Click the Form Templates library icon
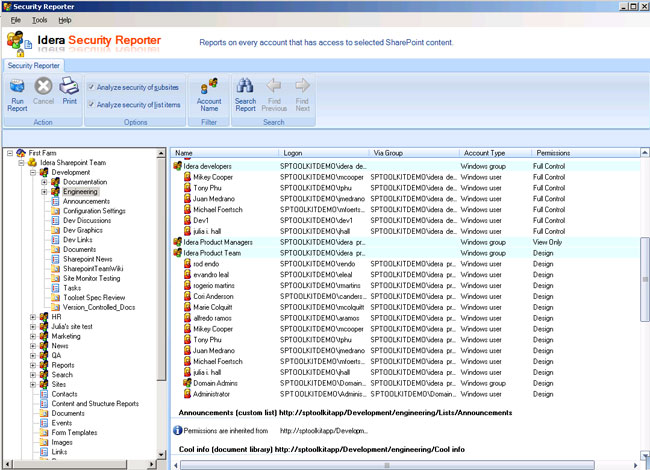The width and height of the screenshot is (650, 470). click(44, 432)
